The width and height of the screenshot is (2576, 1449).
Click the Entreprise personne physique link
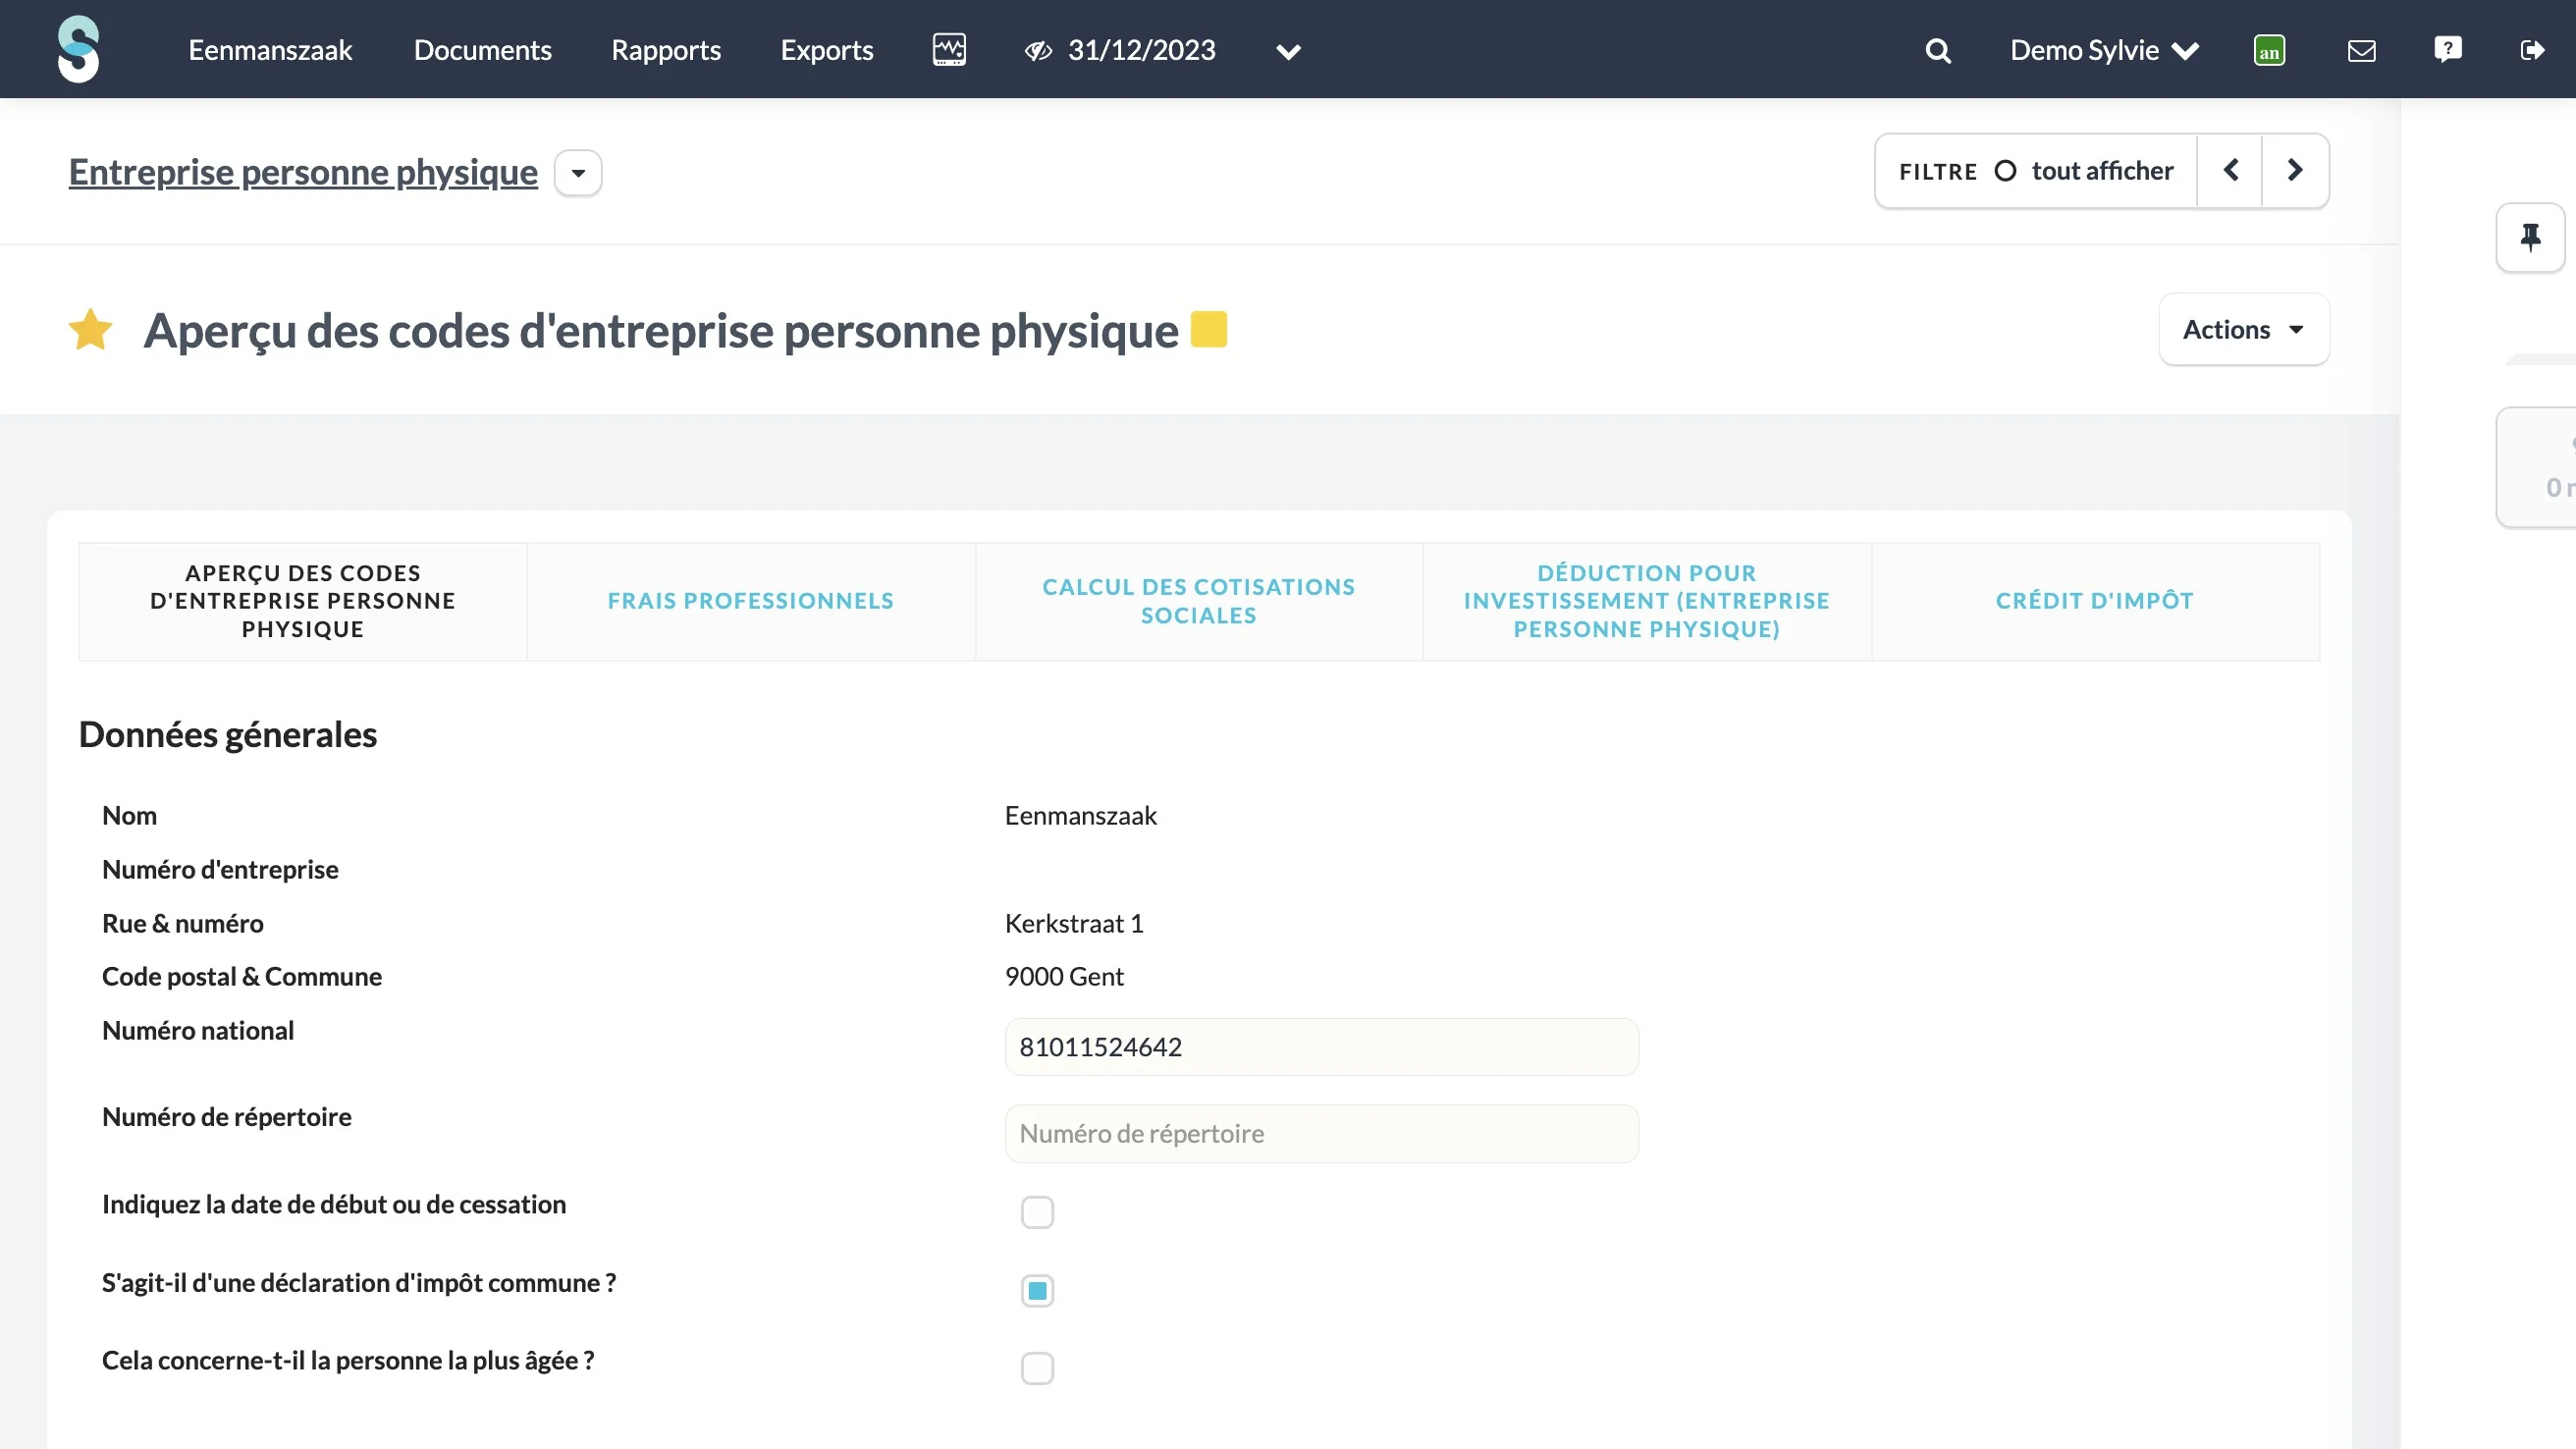point(303,172)
